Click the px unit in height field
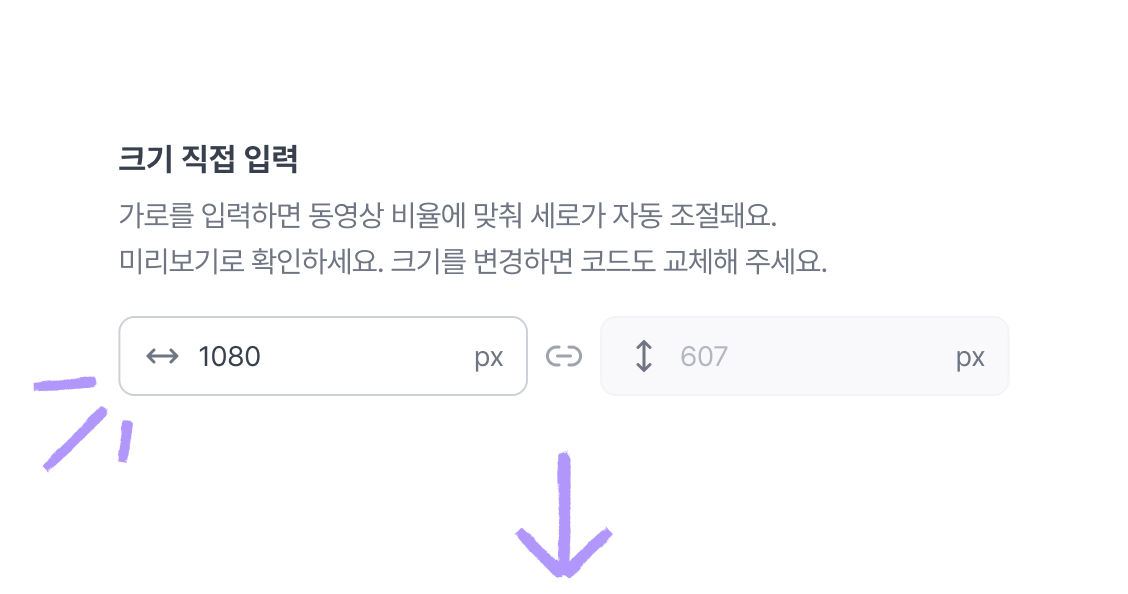 [x=970, y=357]
